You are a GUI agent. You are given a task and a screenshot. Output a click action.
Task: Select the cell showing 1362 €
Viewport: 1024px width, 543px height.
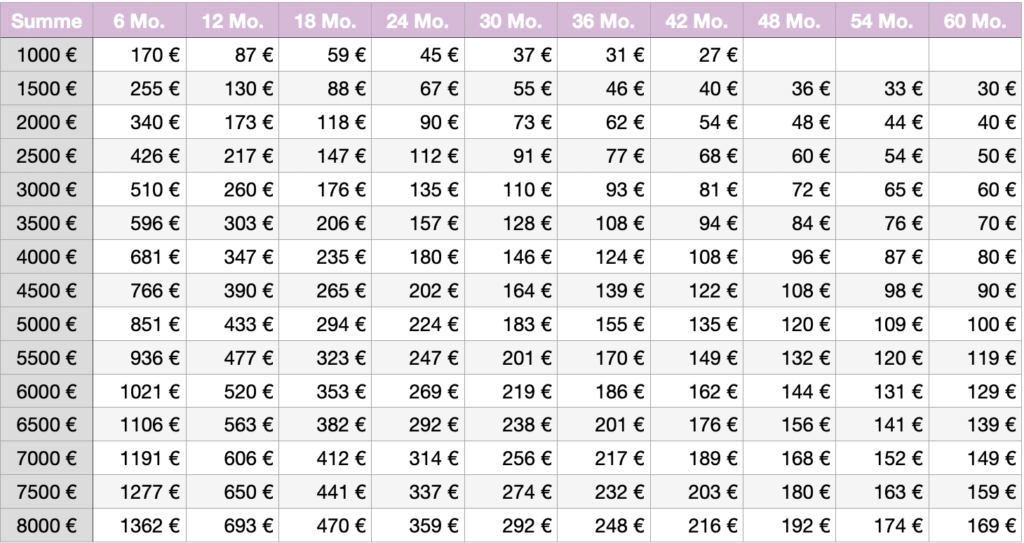(x=140, y=525)
